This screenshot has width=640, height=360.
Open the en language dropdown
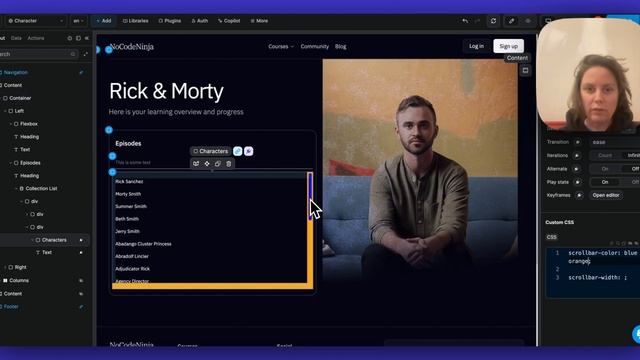coord(78,21)
